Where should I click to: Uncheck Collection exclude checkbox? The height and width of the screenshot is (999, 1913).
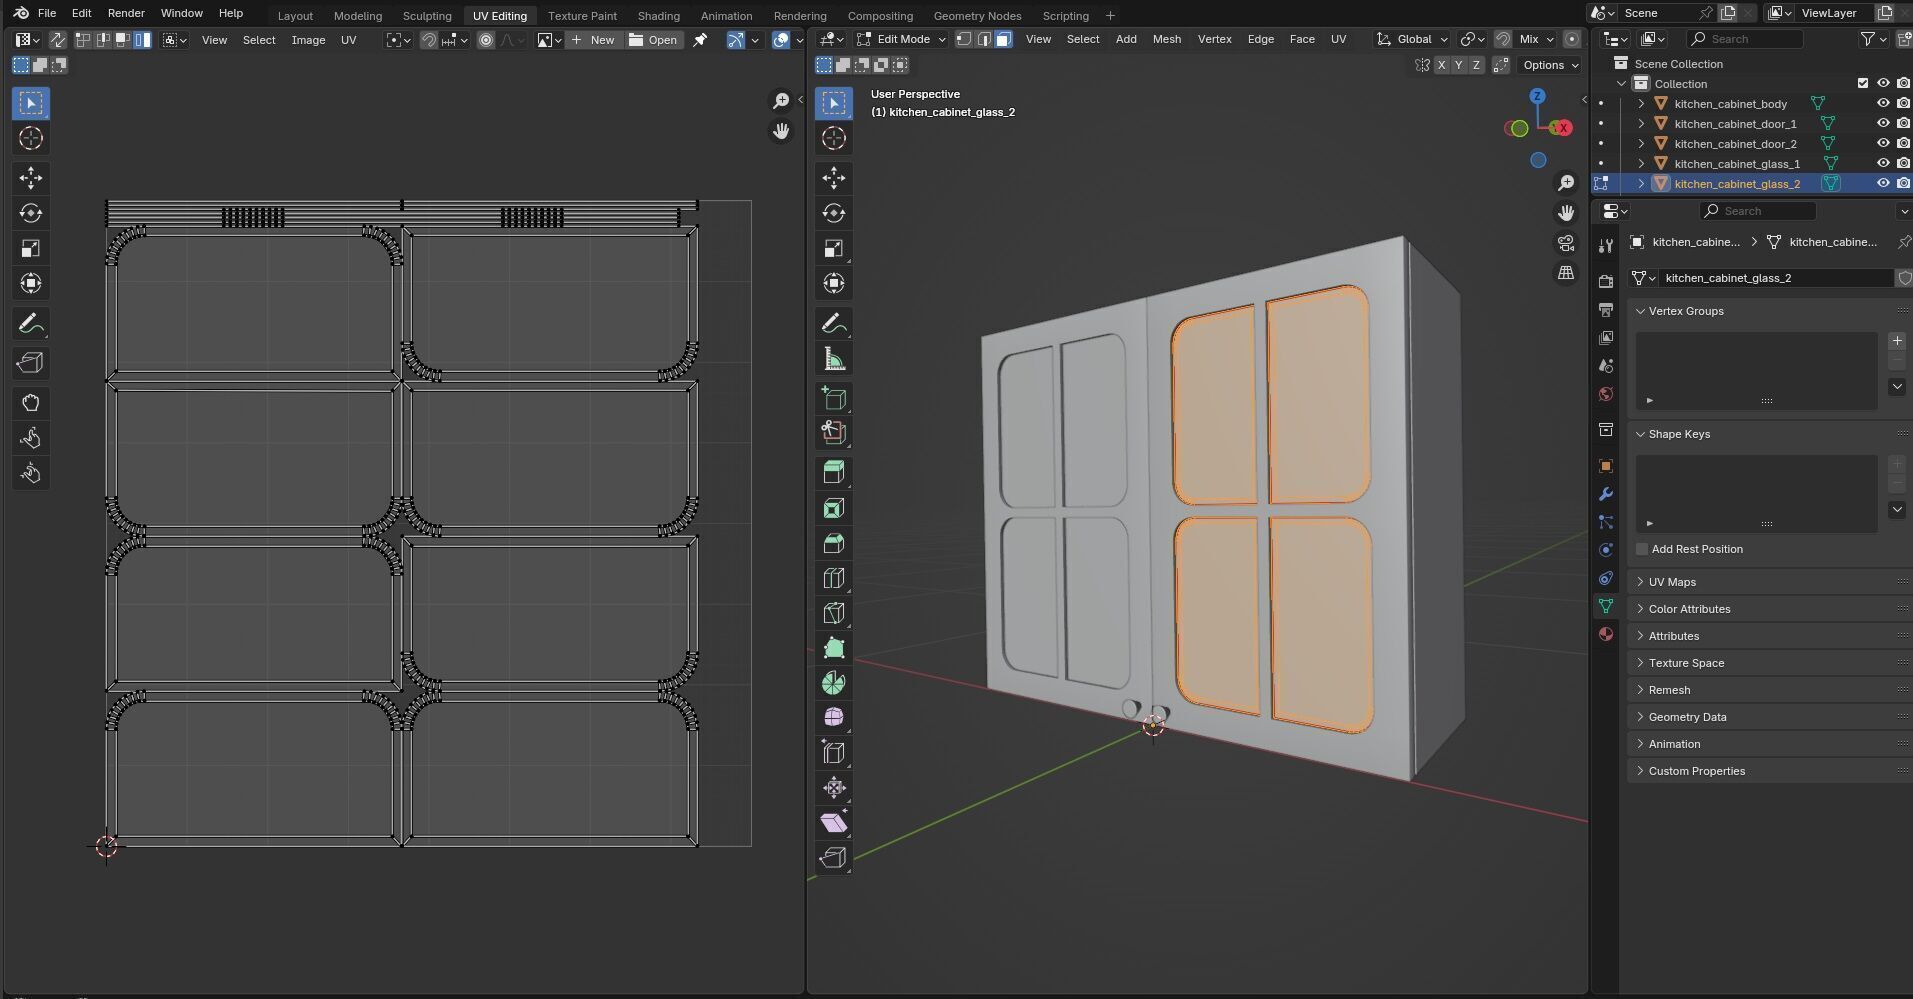pyautogui.click(x=1862, y=84)
